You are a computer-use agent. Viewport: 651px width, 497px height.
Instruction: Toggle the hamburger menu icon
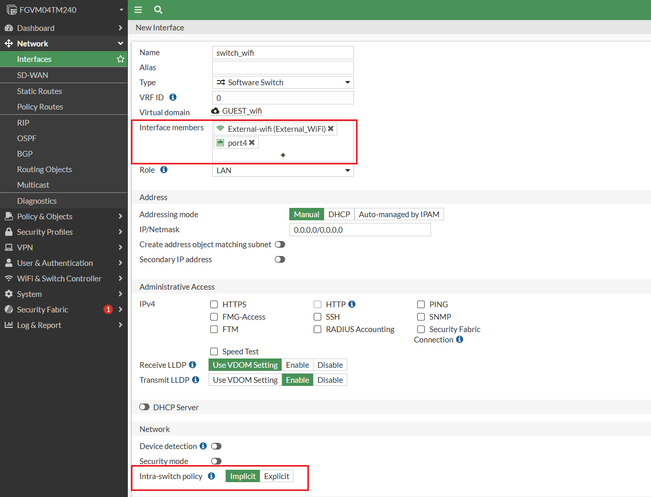click(x=138, y=10)
